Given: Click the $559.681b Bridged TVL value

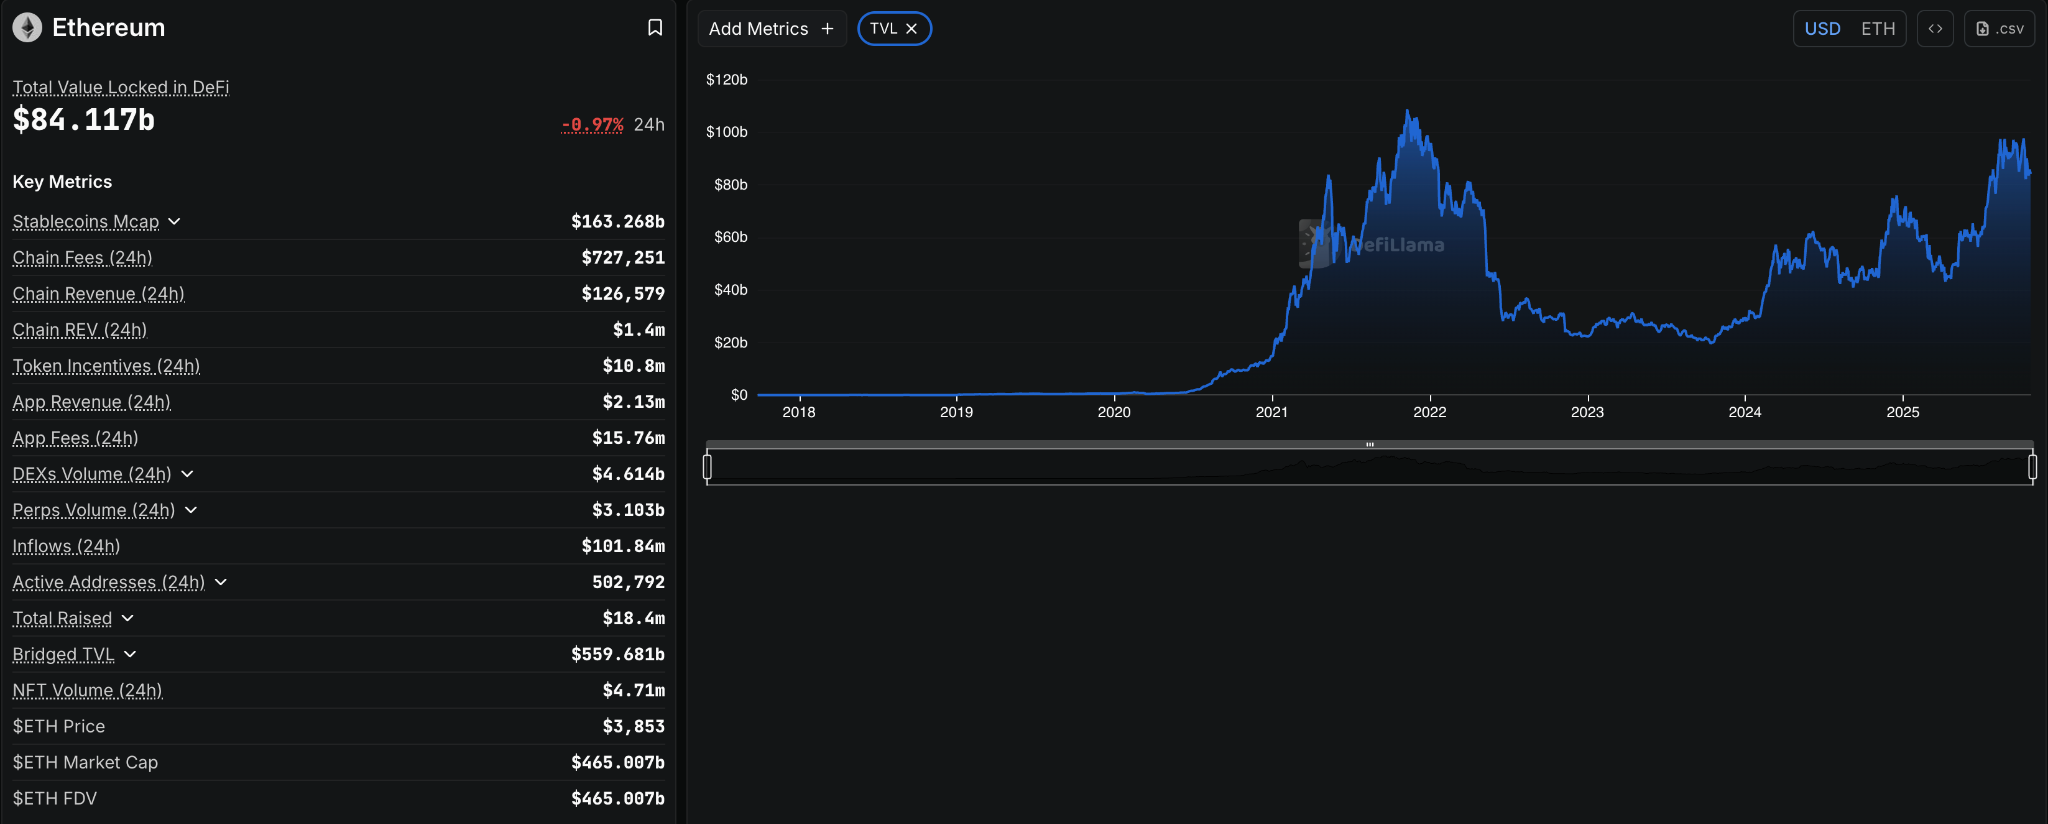Looking at the screenshot, I should (618, 654).
